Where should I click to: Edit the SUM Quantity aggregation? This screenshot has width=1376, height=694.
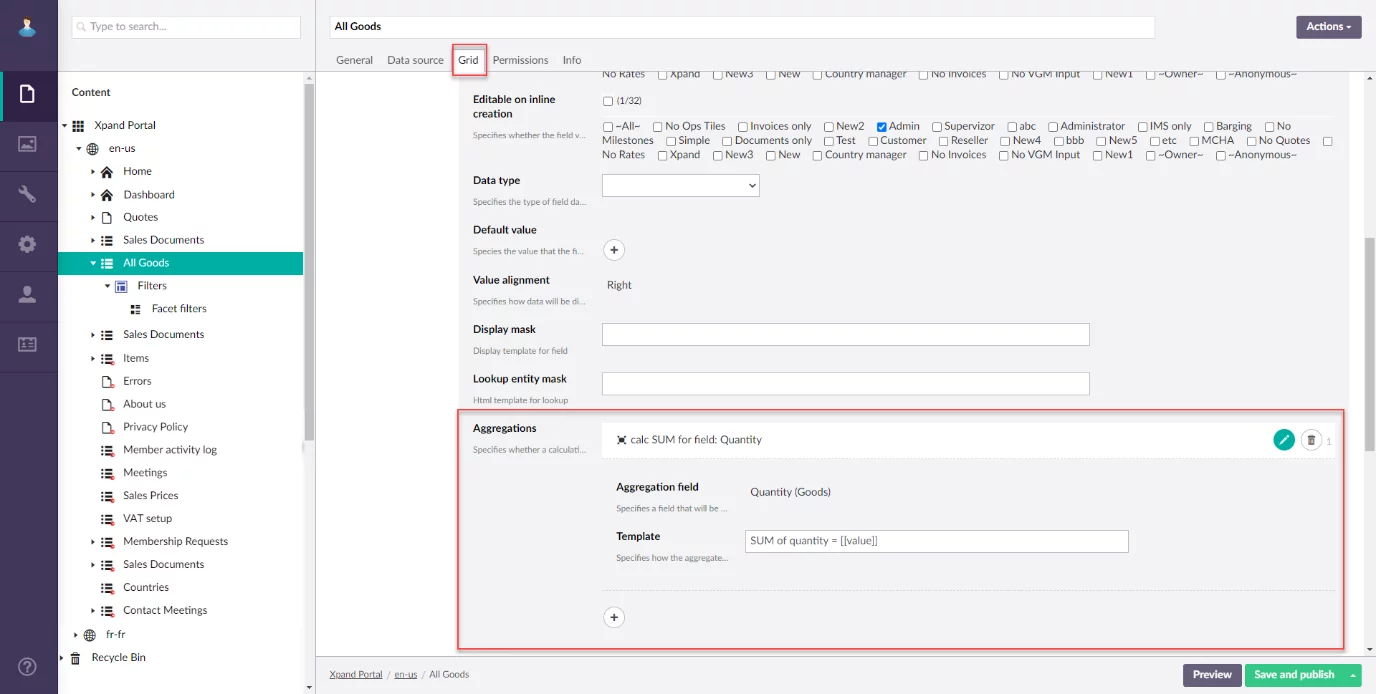(1284, 440)
